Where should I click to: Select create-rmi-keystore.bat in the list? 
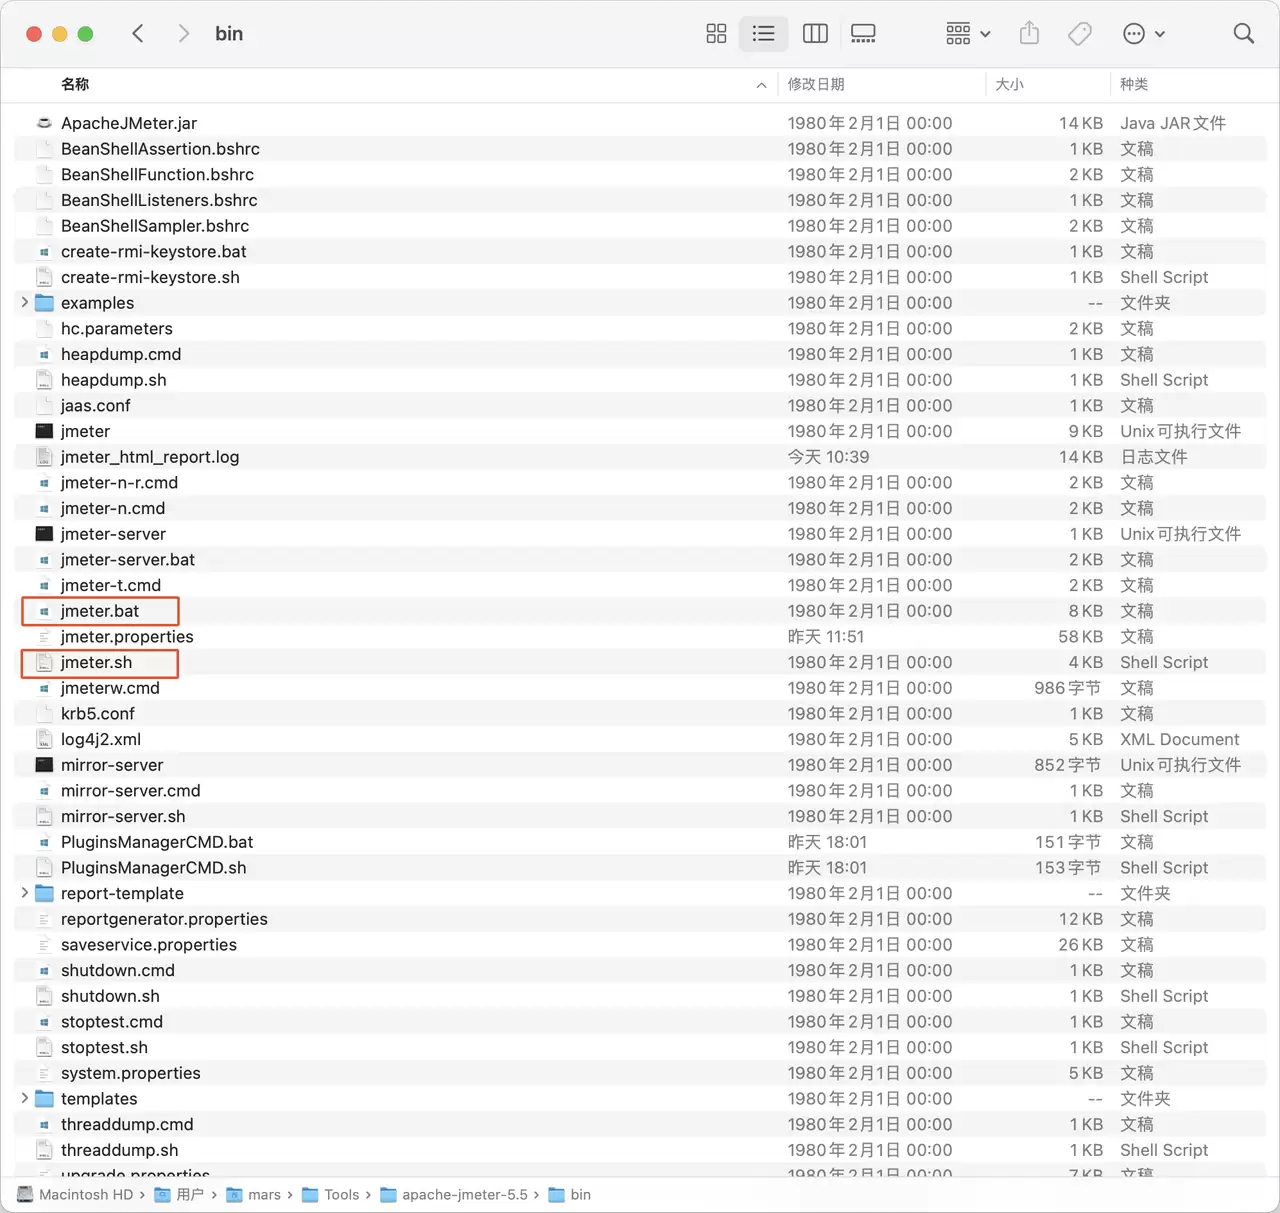[153, 252]
